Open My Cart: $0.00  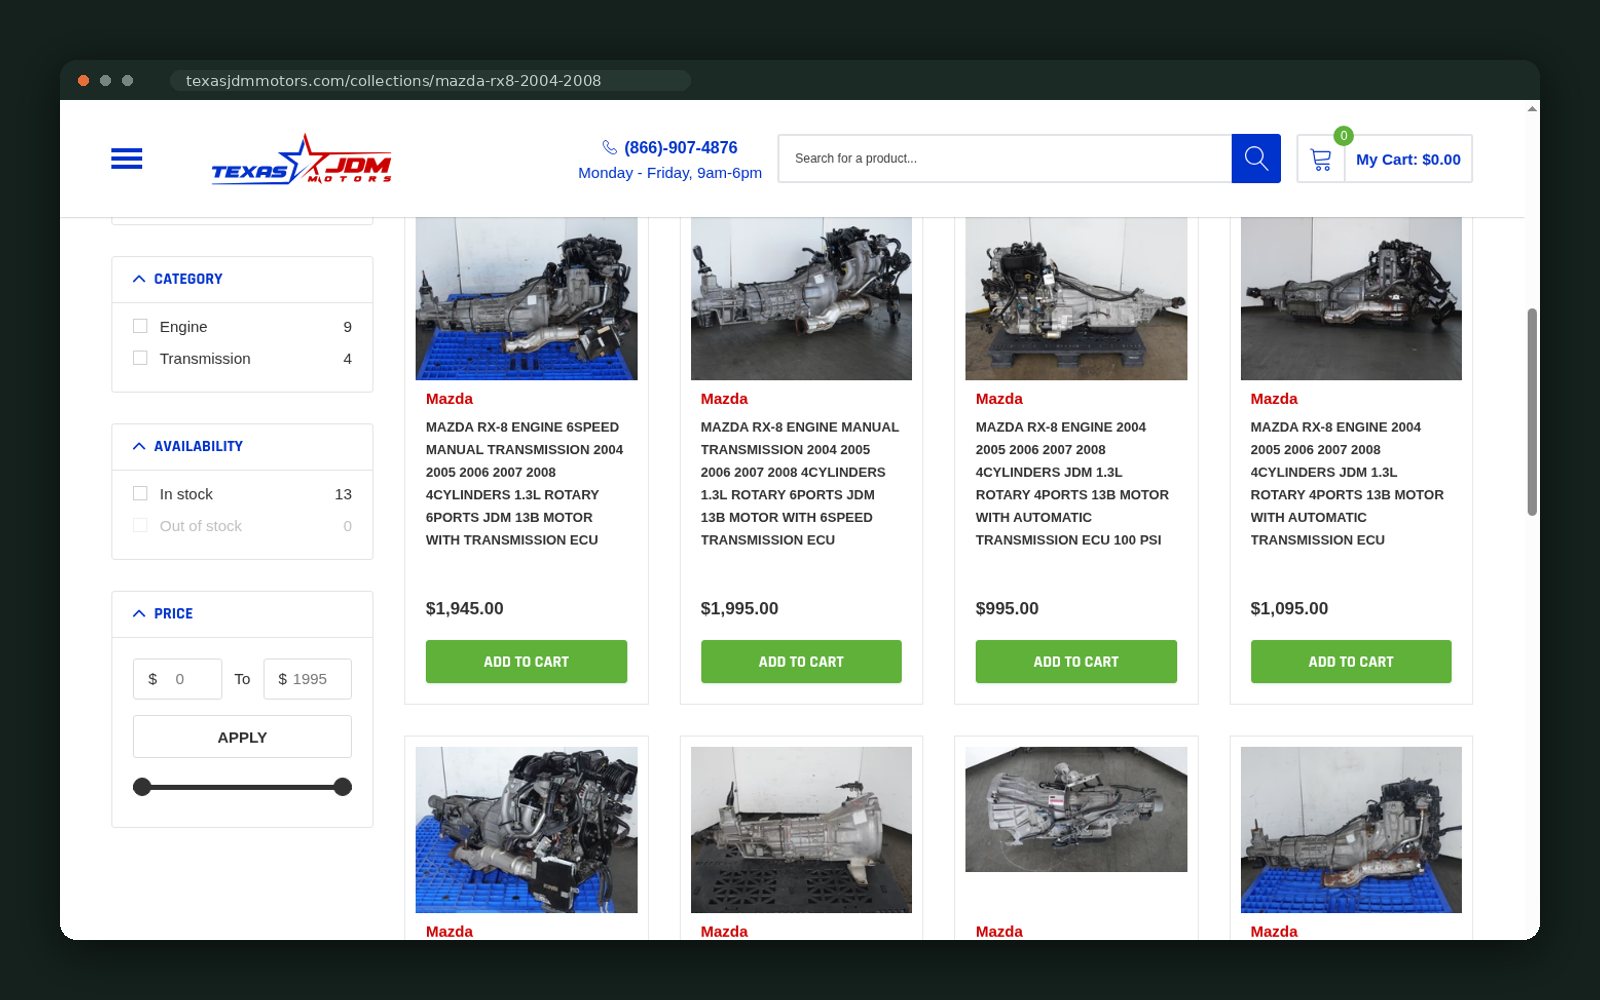1408,159
